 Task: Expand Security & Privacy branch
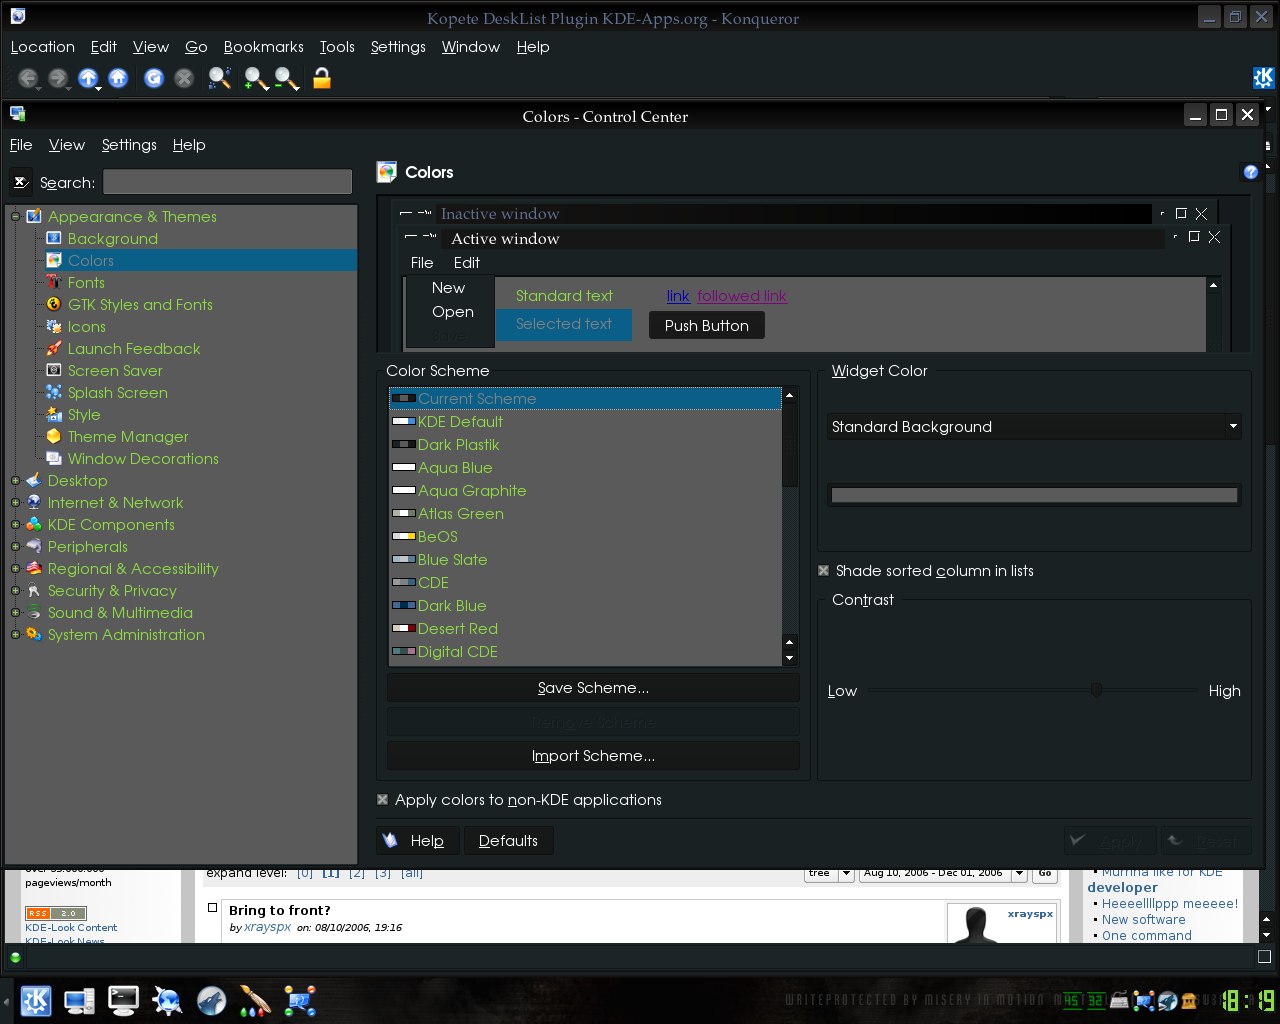pos(15,590)
